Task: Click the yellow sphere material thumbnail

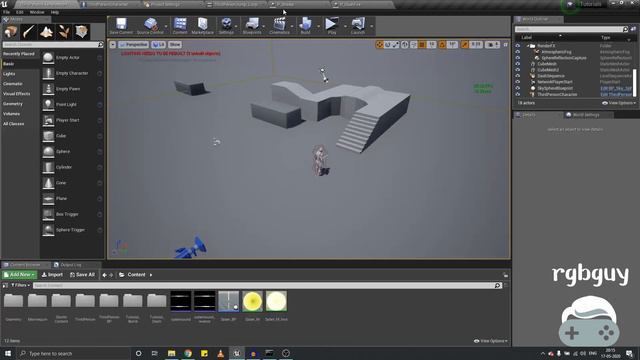Action: coord(252,302)
